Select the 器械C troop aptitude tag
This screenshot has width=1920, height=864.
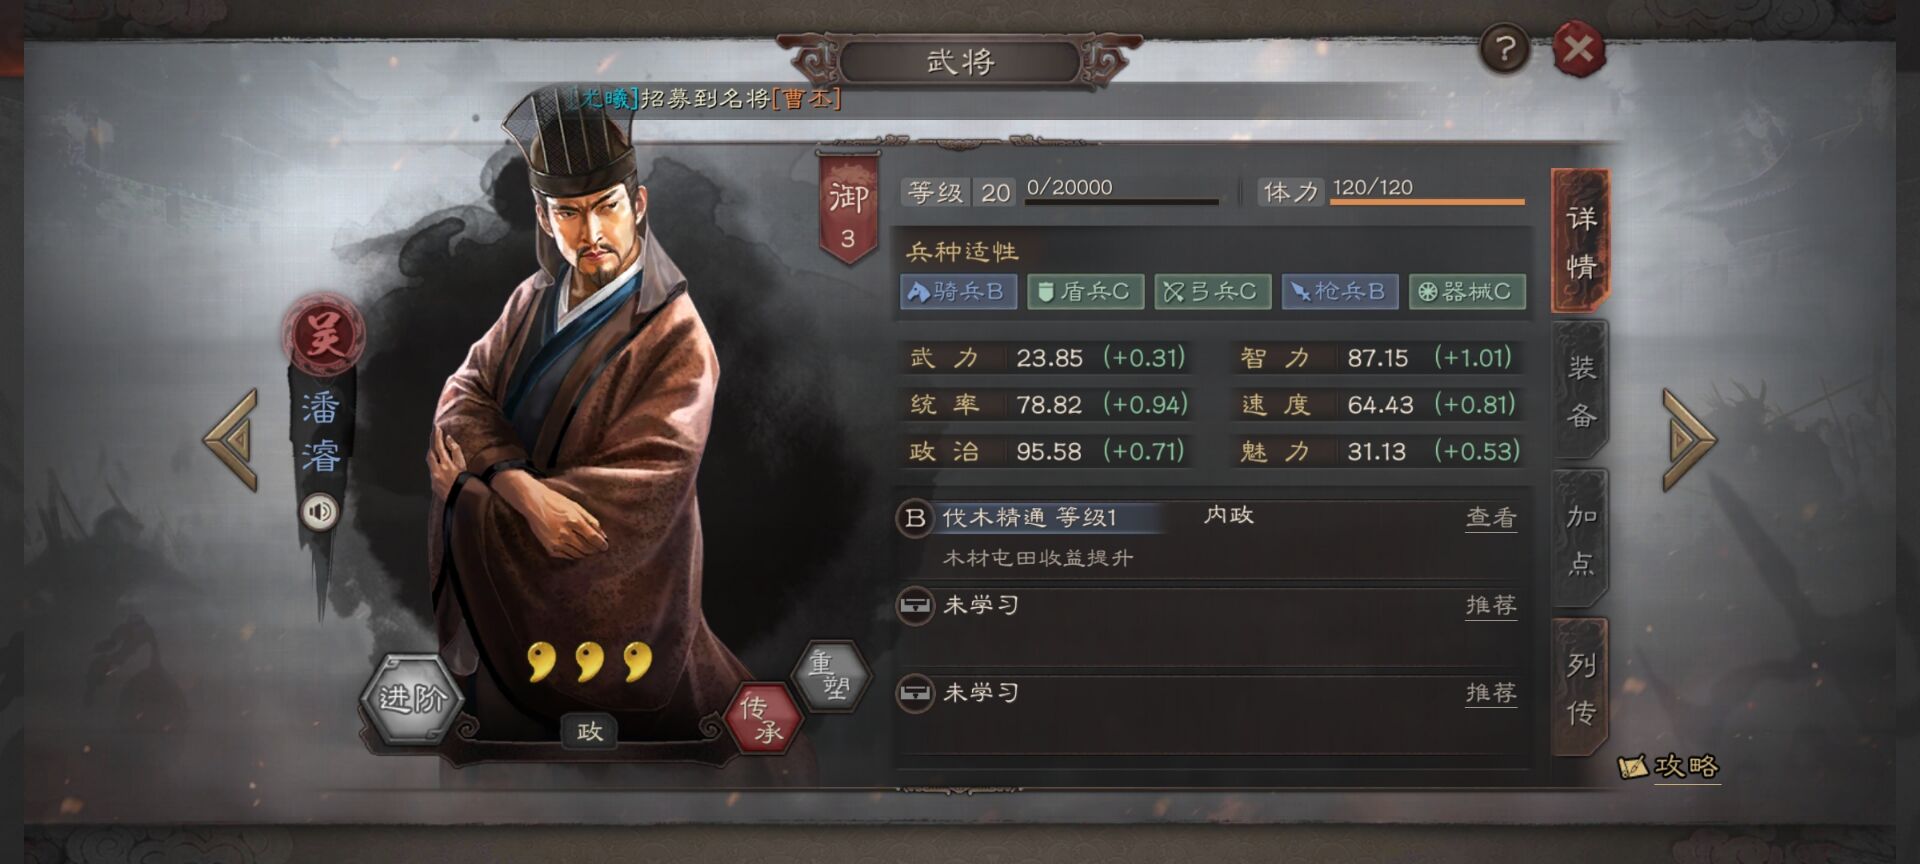[1467, 291]
